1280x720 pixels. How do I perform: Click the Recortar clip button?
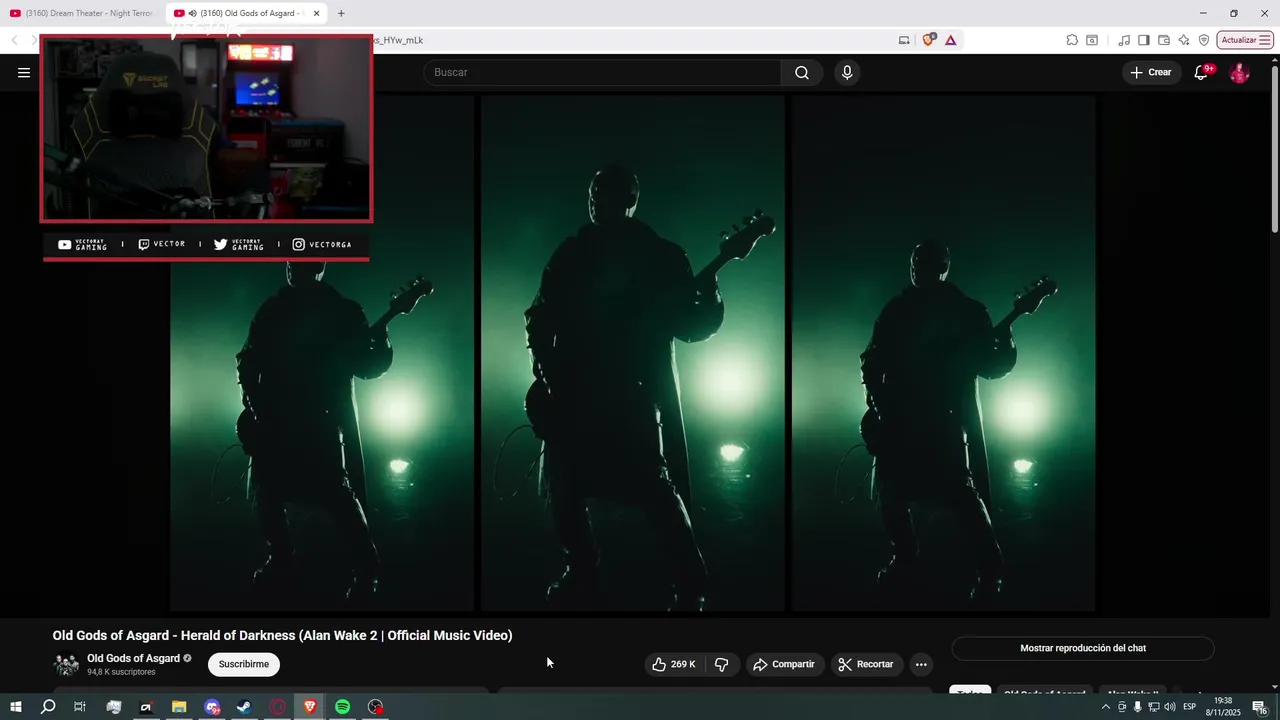click(x=867, y=664)
